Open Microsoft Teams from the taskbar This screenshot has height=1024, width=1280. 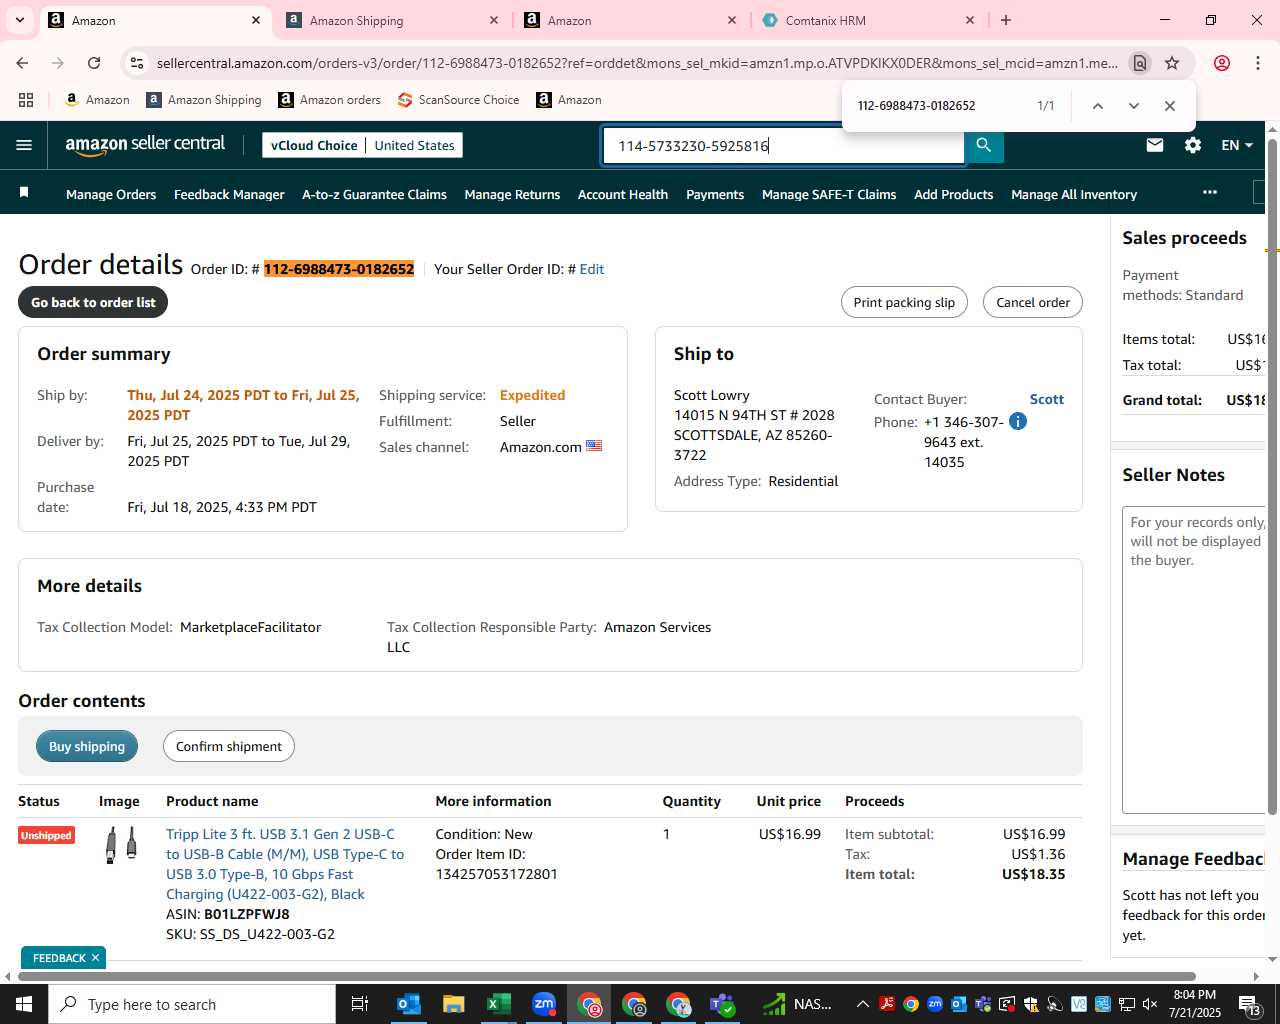723,1004
